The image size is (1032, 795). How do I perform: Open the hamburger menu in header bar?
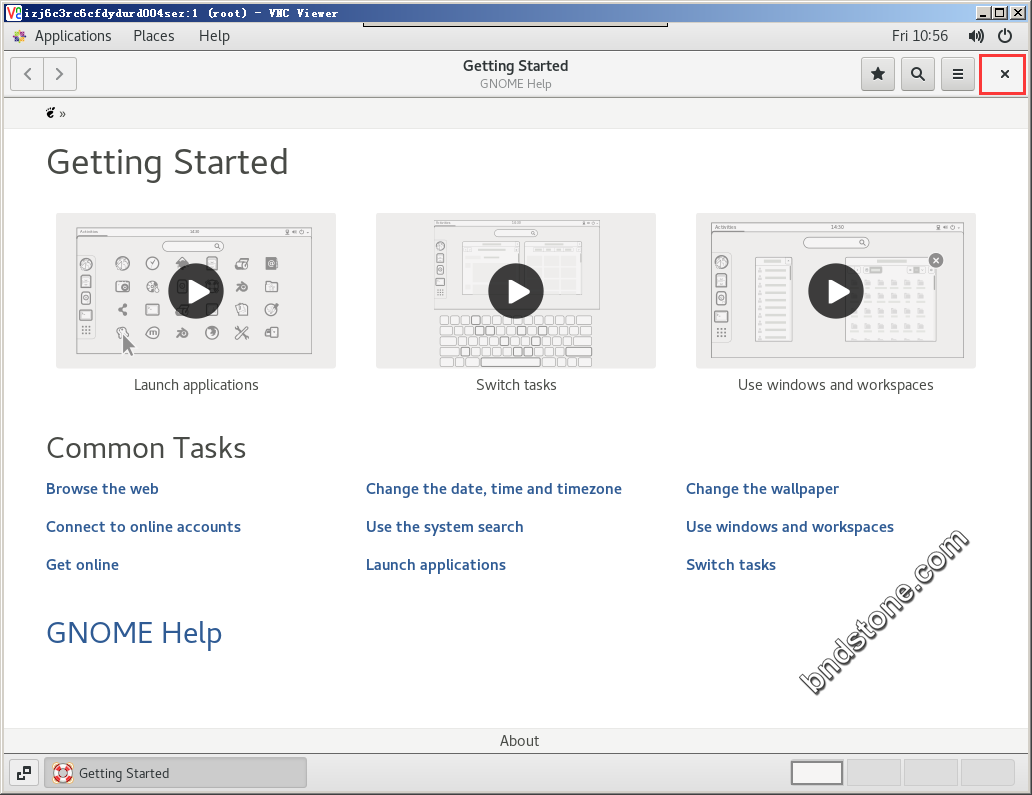click(958, 74)
